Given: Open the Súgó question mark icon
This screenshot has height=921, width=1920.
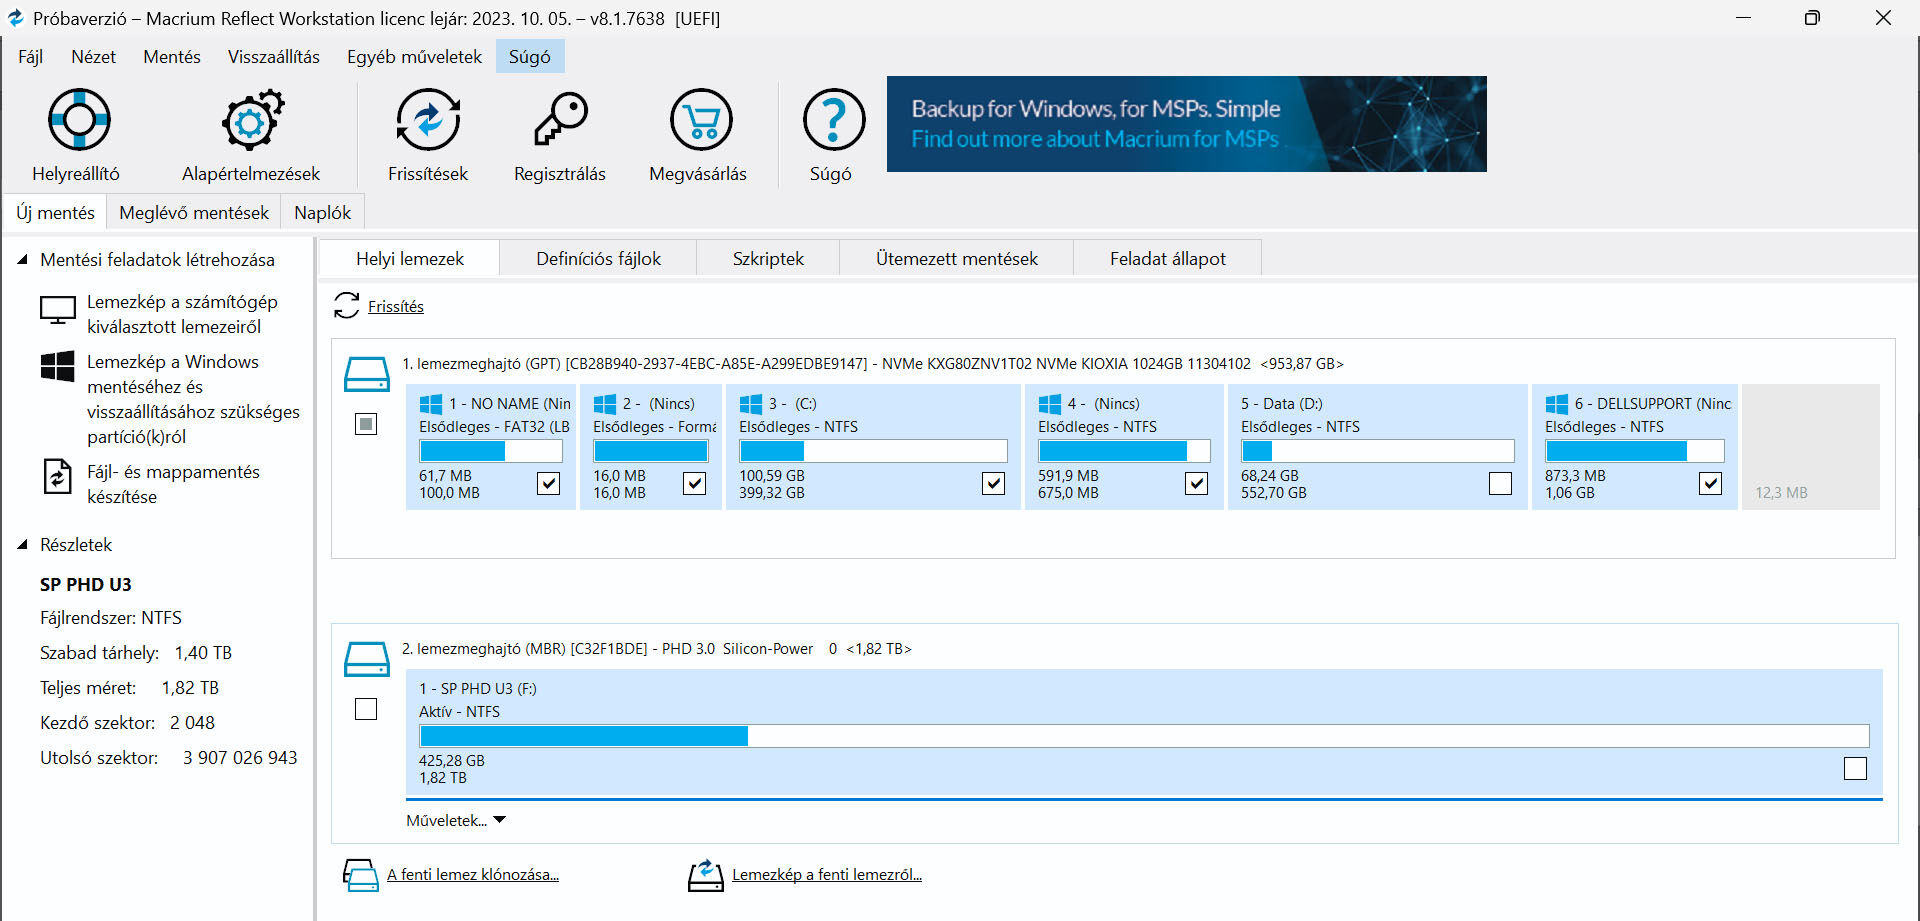Looking at the screenshot, I should click(x=833, y=120).
